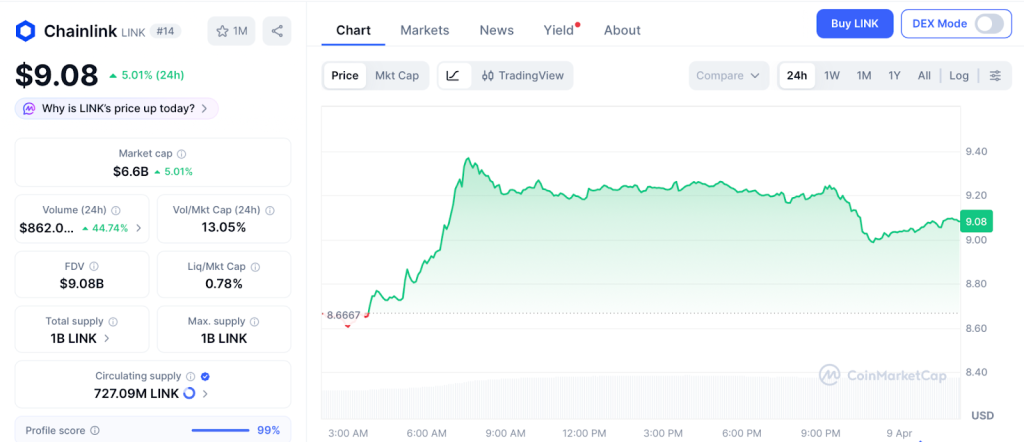Open 'Why is LINK's price up today?'
The image size is (1024, 442).
coord(117,108)
